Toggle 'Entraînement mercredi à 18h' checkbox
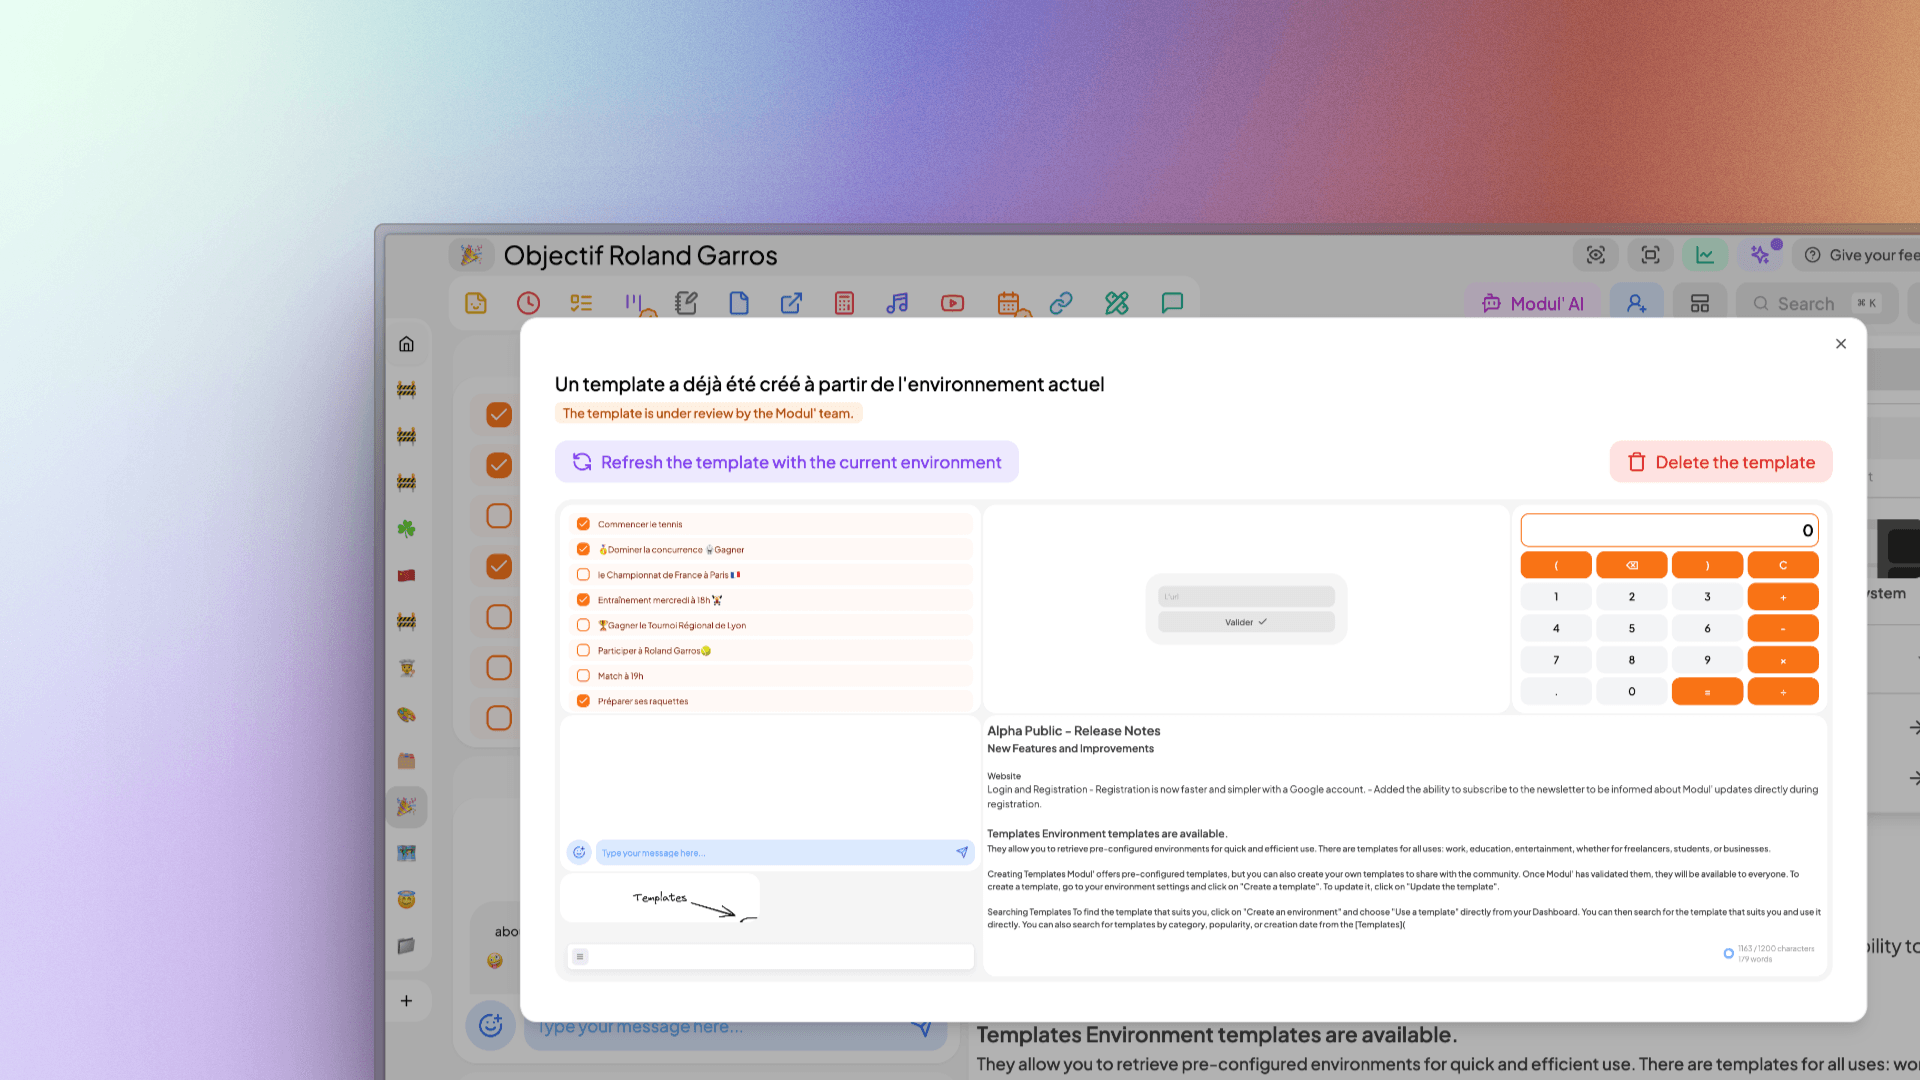Viewport: 1920px width, 1080px height. 583,599
